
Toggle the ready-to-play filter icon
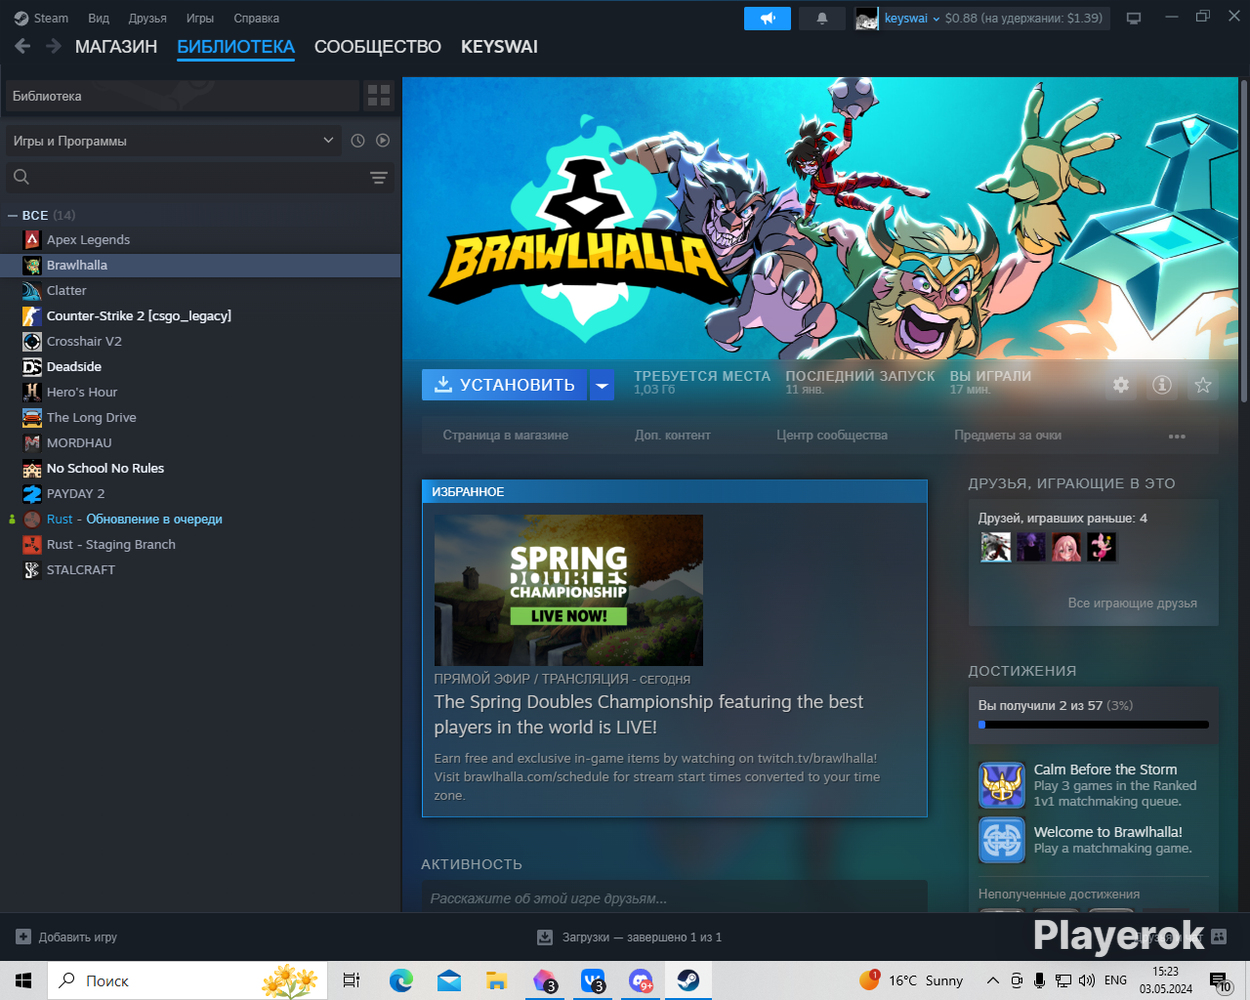(x=383, y=141)
